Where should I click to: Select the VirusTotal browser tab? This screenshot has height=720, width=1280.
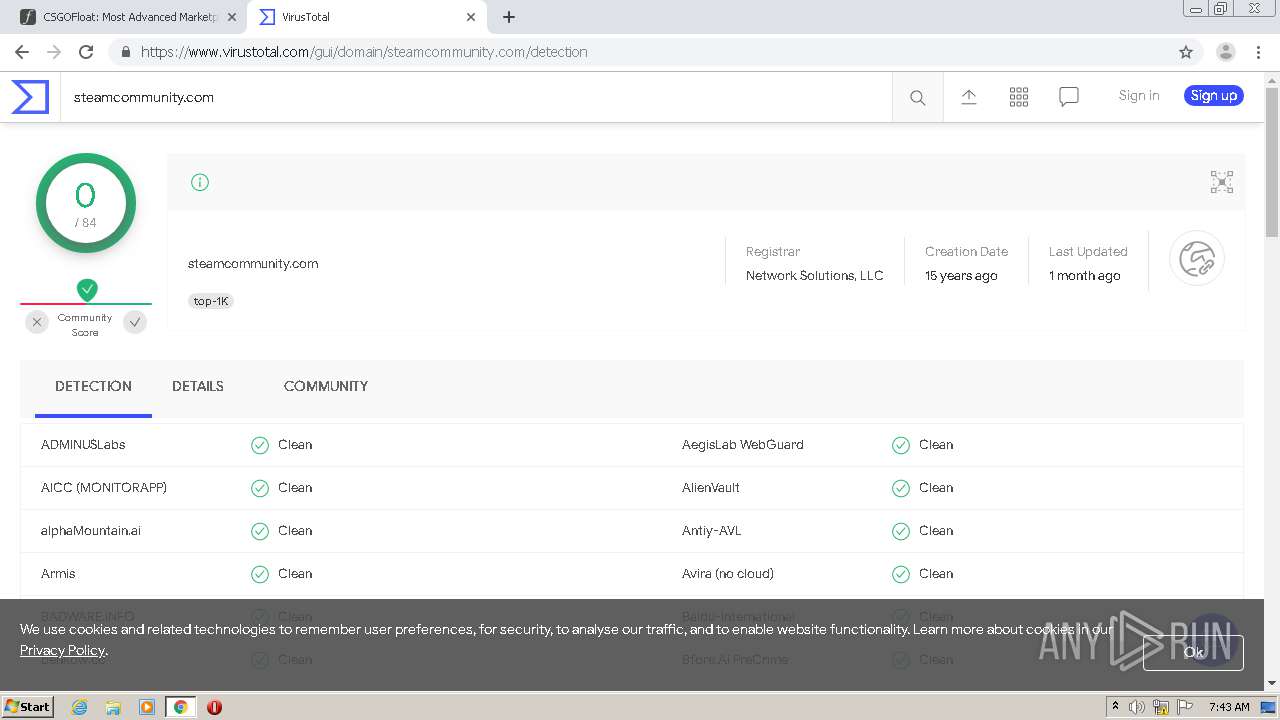[x=368, y=17]
